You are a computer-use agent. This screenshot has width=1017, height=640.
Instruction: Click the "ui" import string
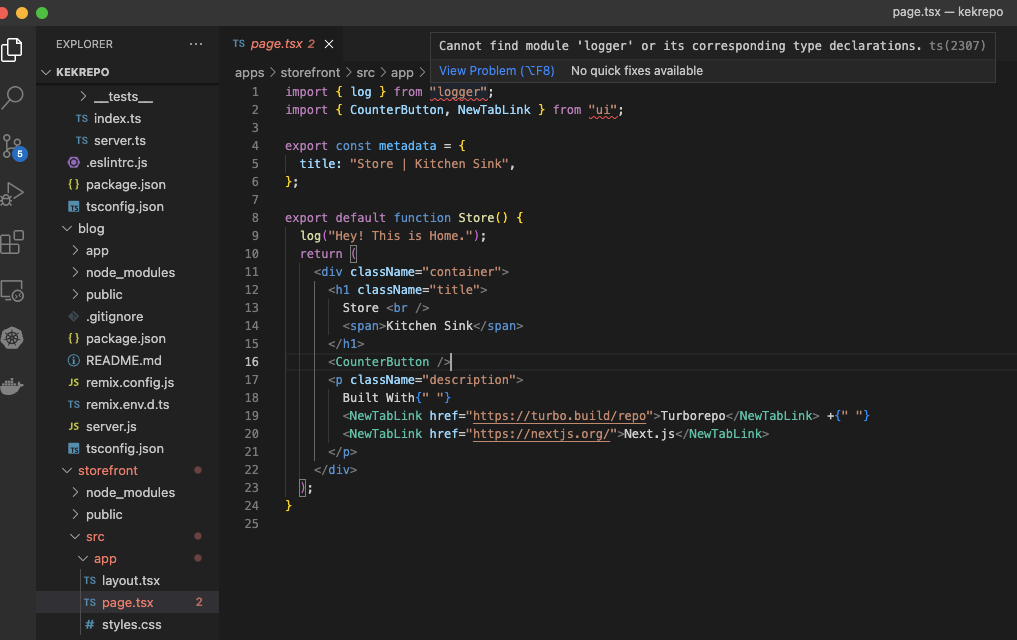tap(603, 110)
